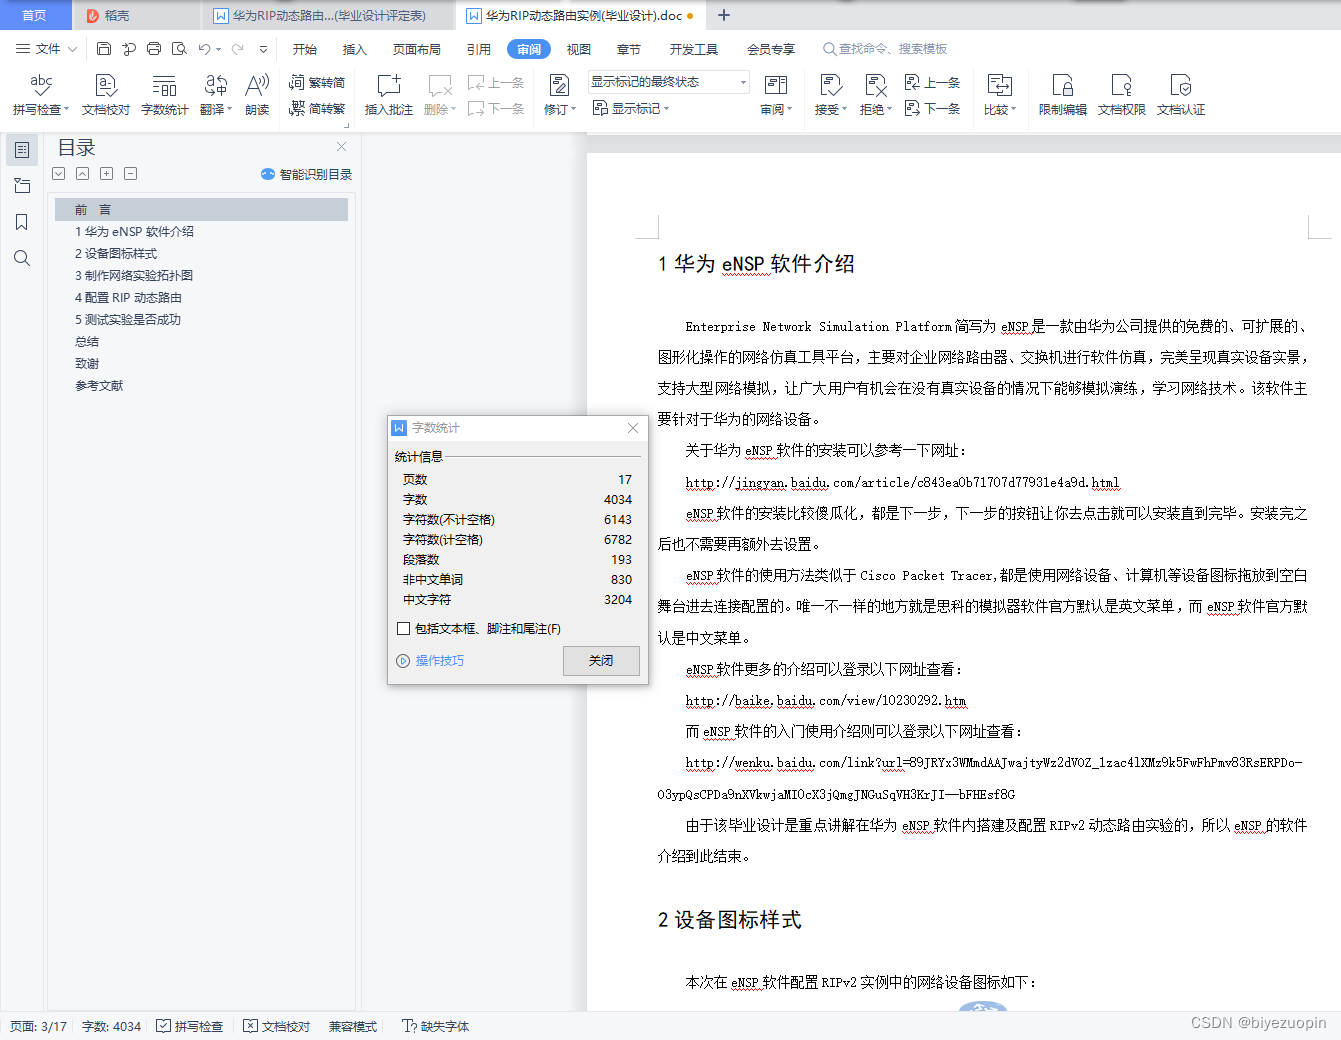Viewport: 1341px width, 1040px height.
Task: Click the 朗读 read aloud icon
Action: click(257, 95)
